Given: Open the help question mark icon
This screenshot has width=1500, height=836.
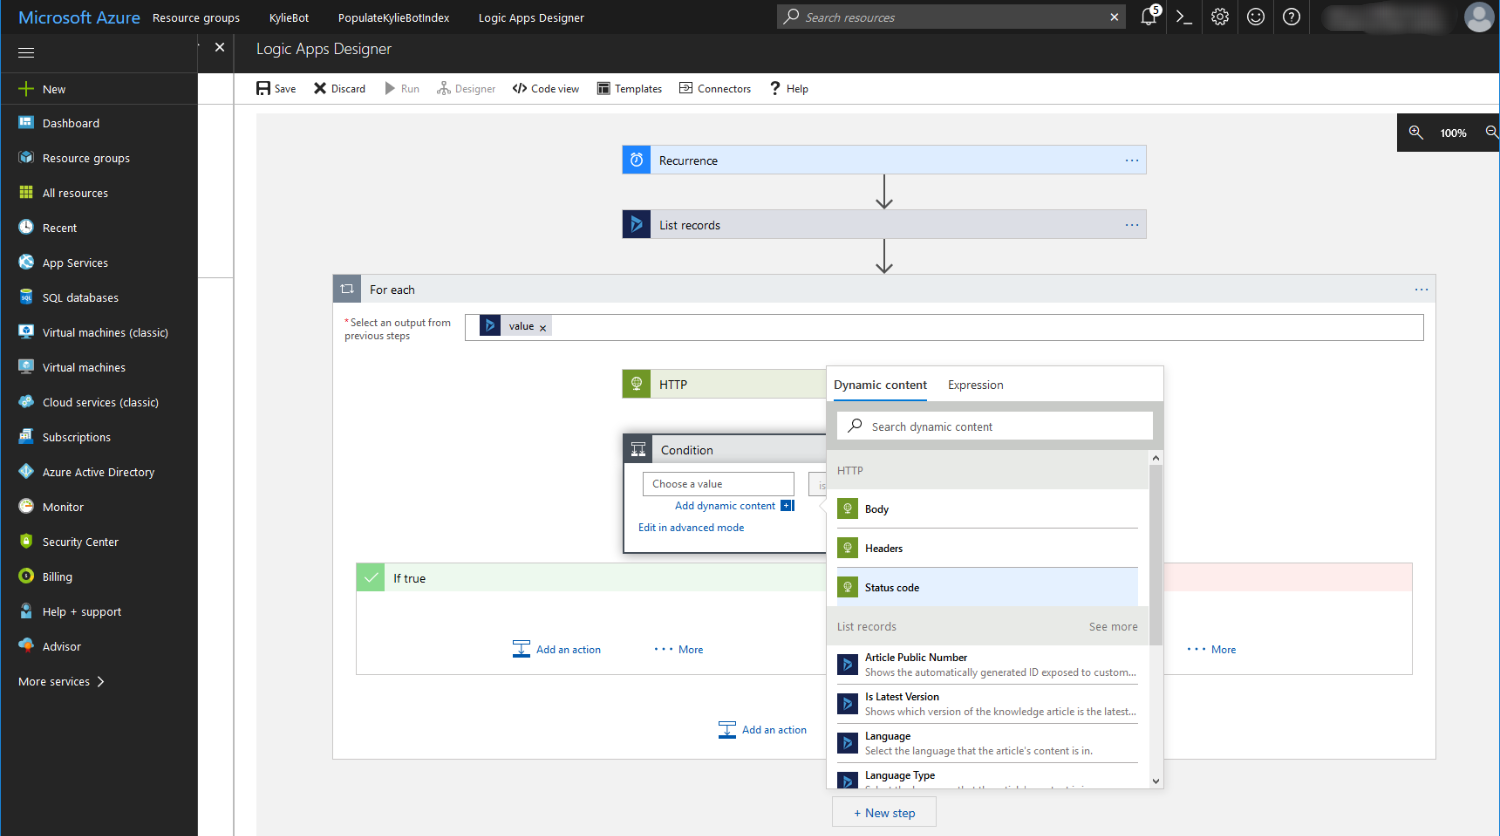Looking at the screenshot, I should click(1292, 17).
